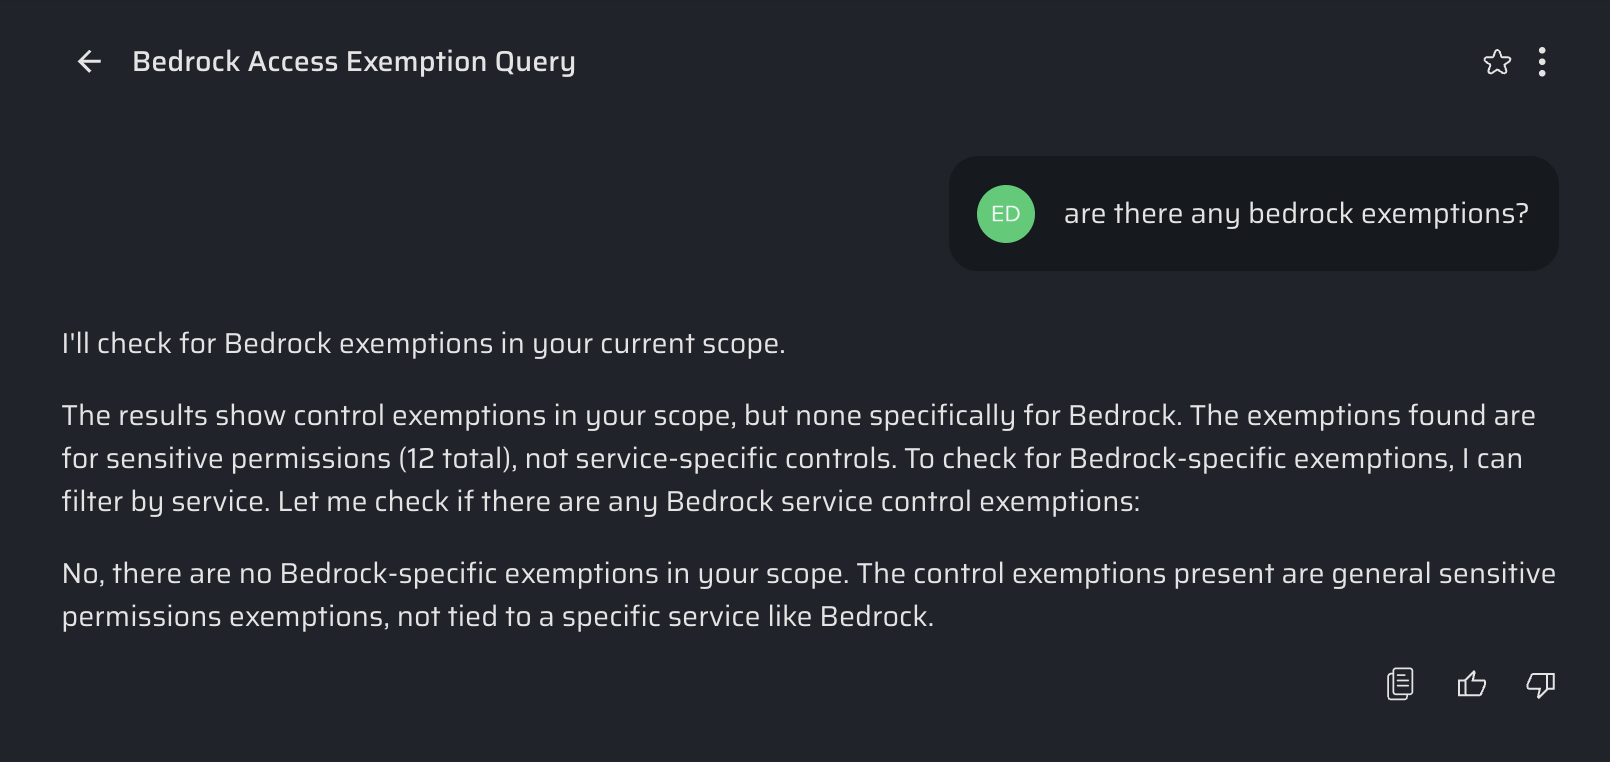Image resolution: width=1610 pixels, height=762 pixels.
Task: Give the response a thumbs up
Action: [1471, 684]
